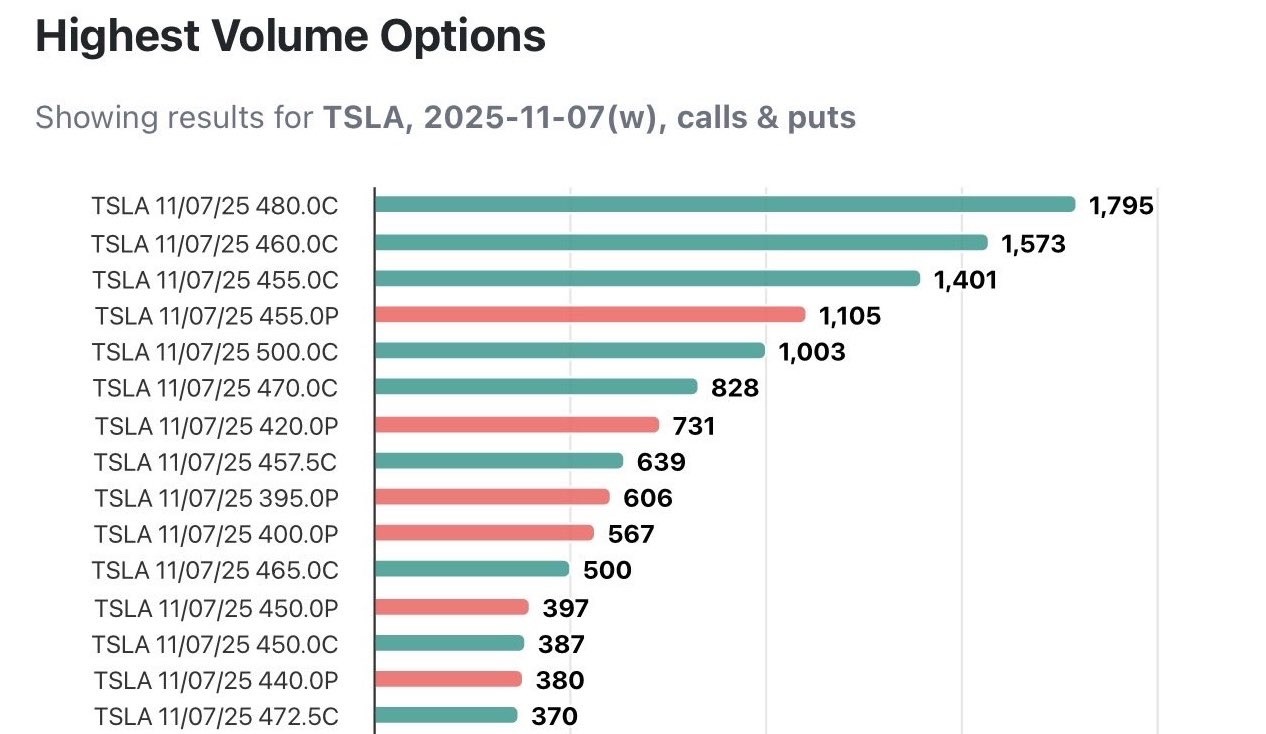Click the 420.0P put bar
Screen dimensions: 1266x734
(517, 424)
